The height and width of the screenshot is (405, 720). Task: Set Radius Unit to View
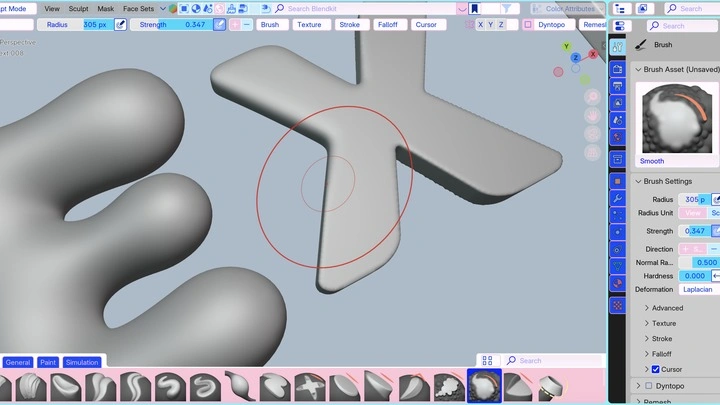(x=693, y=213)
